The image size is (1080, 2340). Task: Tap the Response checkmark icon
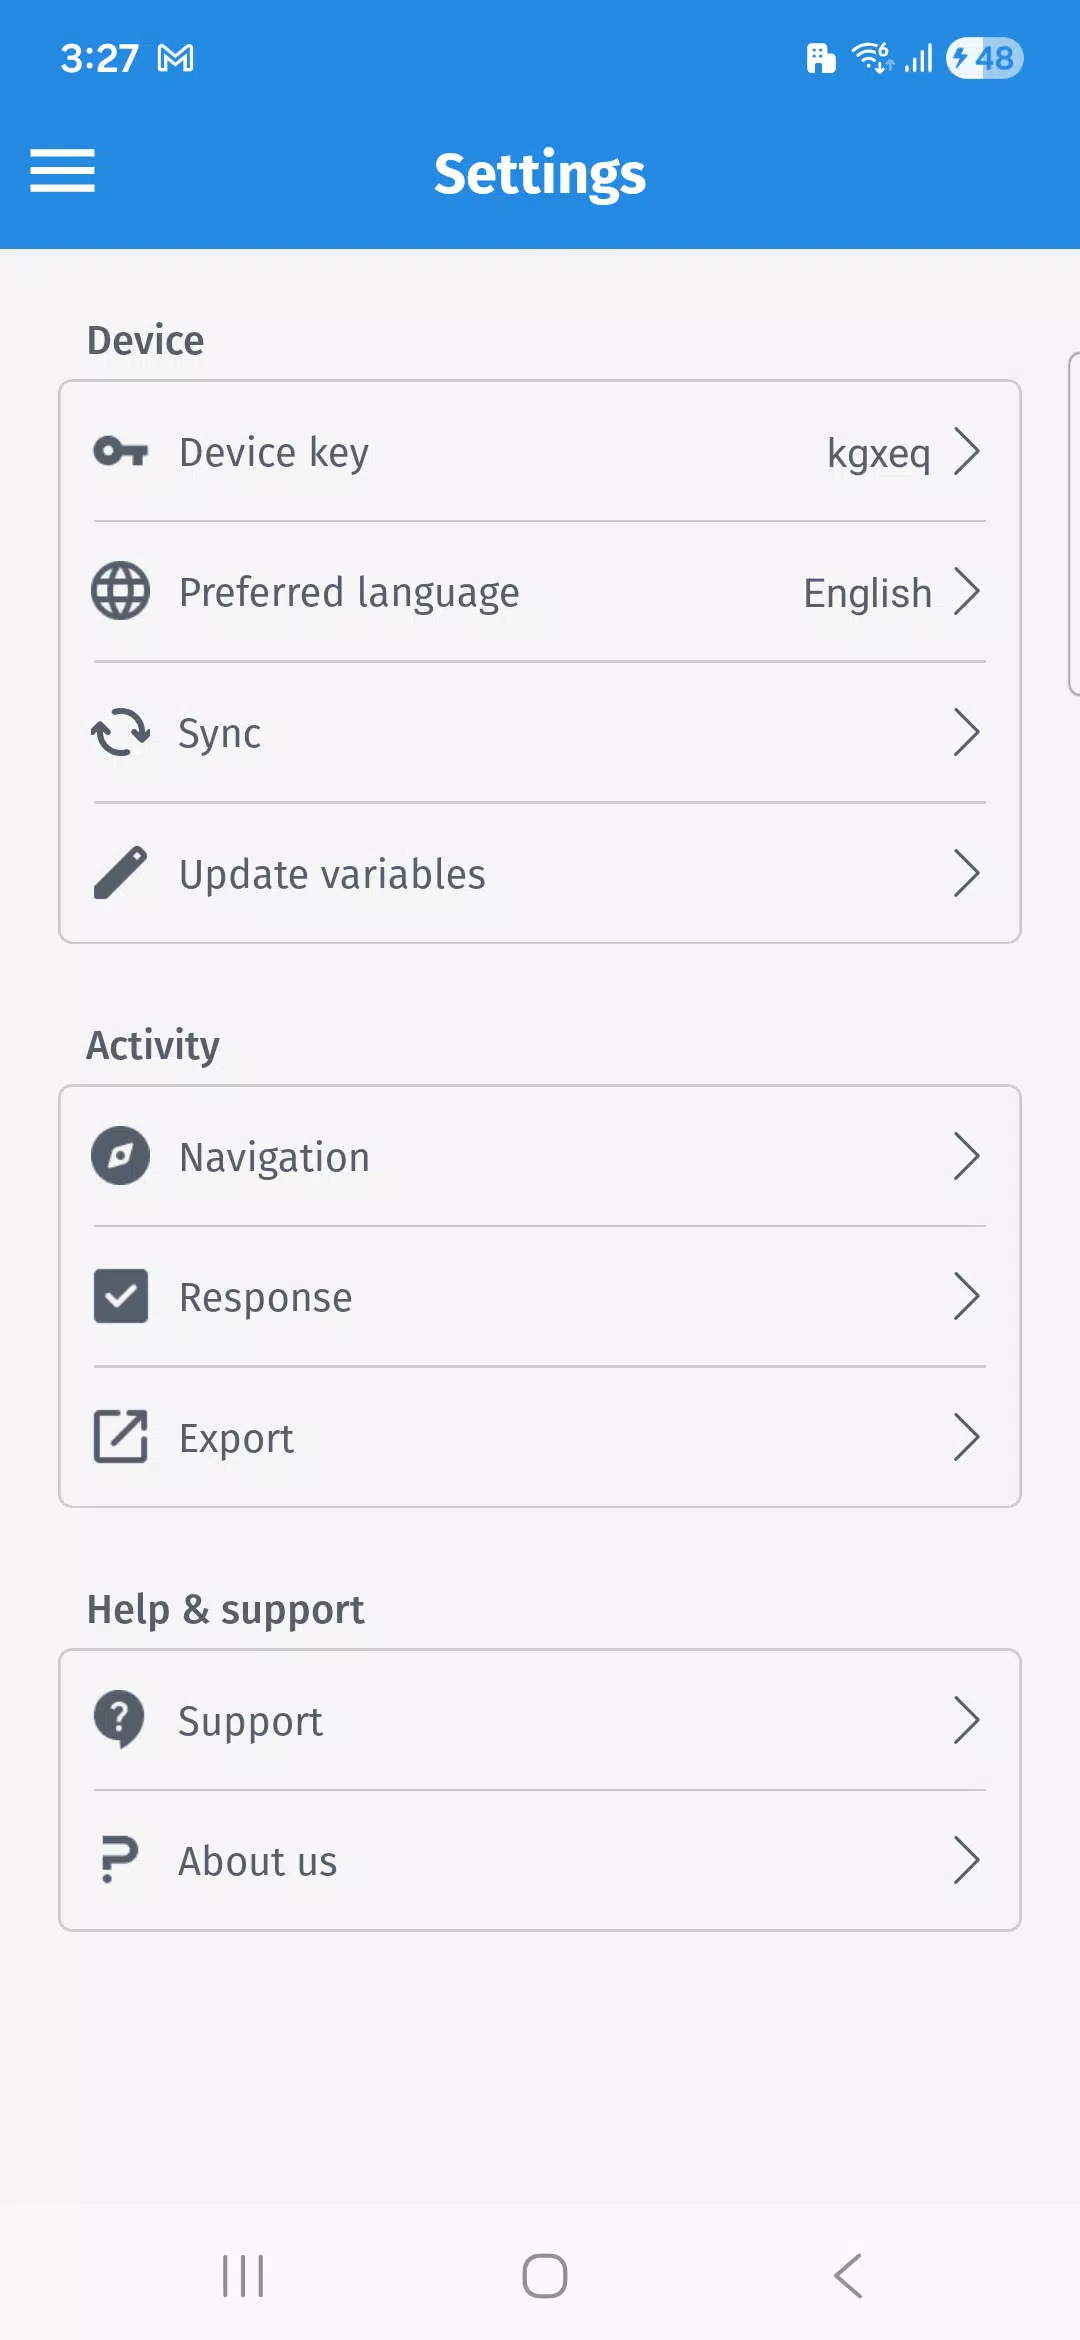[120, 1296]
